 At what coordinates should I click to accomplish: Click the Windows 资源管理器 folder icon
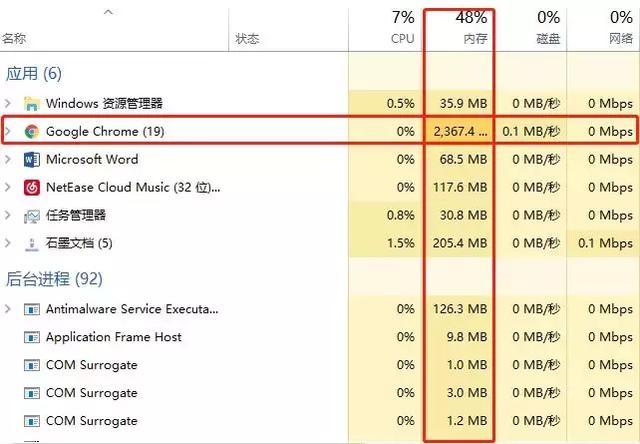31,103
